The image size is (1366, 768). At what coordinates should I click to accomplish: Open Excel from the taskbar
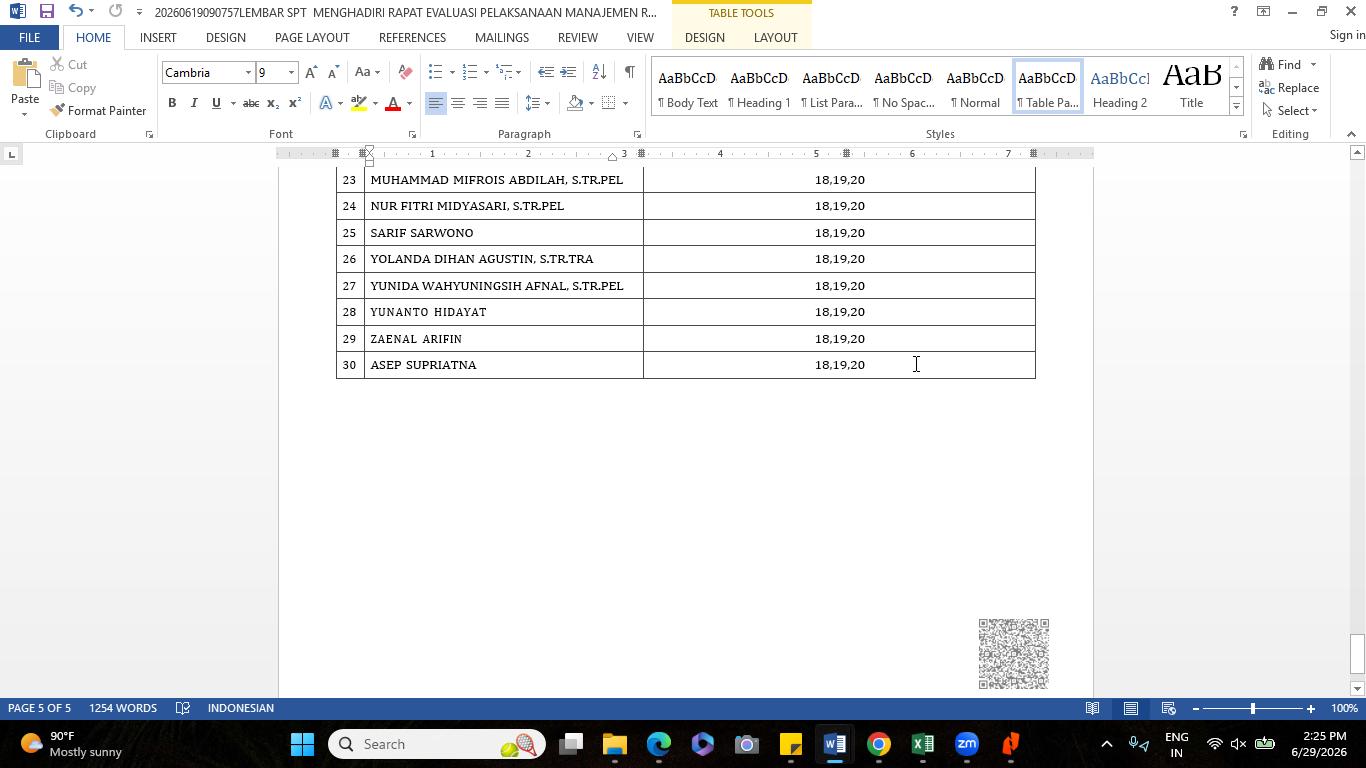[922, 744]
